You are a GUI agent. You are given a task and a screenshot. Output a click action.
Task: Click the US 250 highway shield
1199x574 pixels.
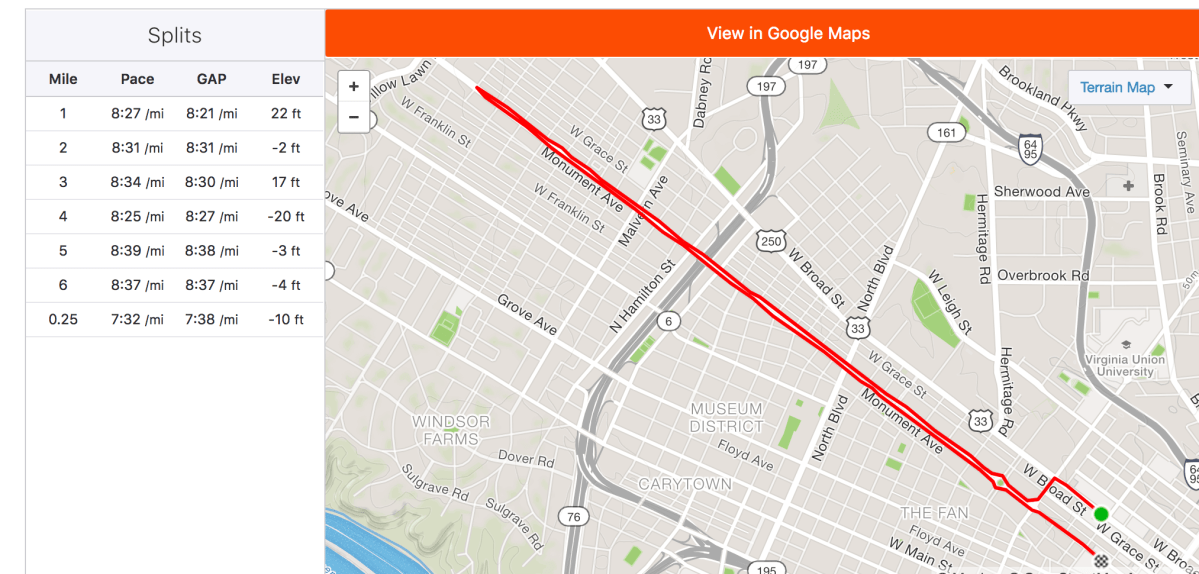771,242
